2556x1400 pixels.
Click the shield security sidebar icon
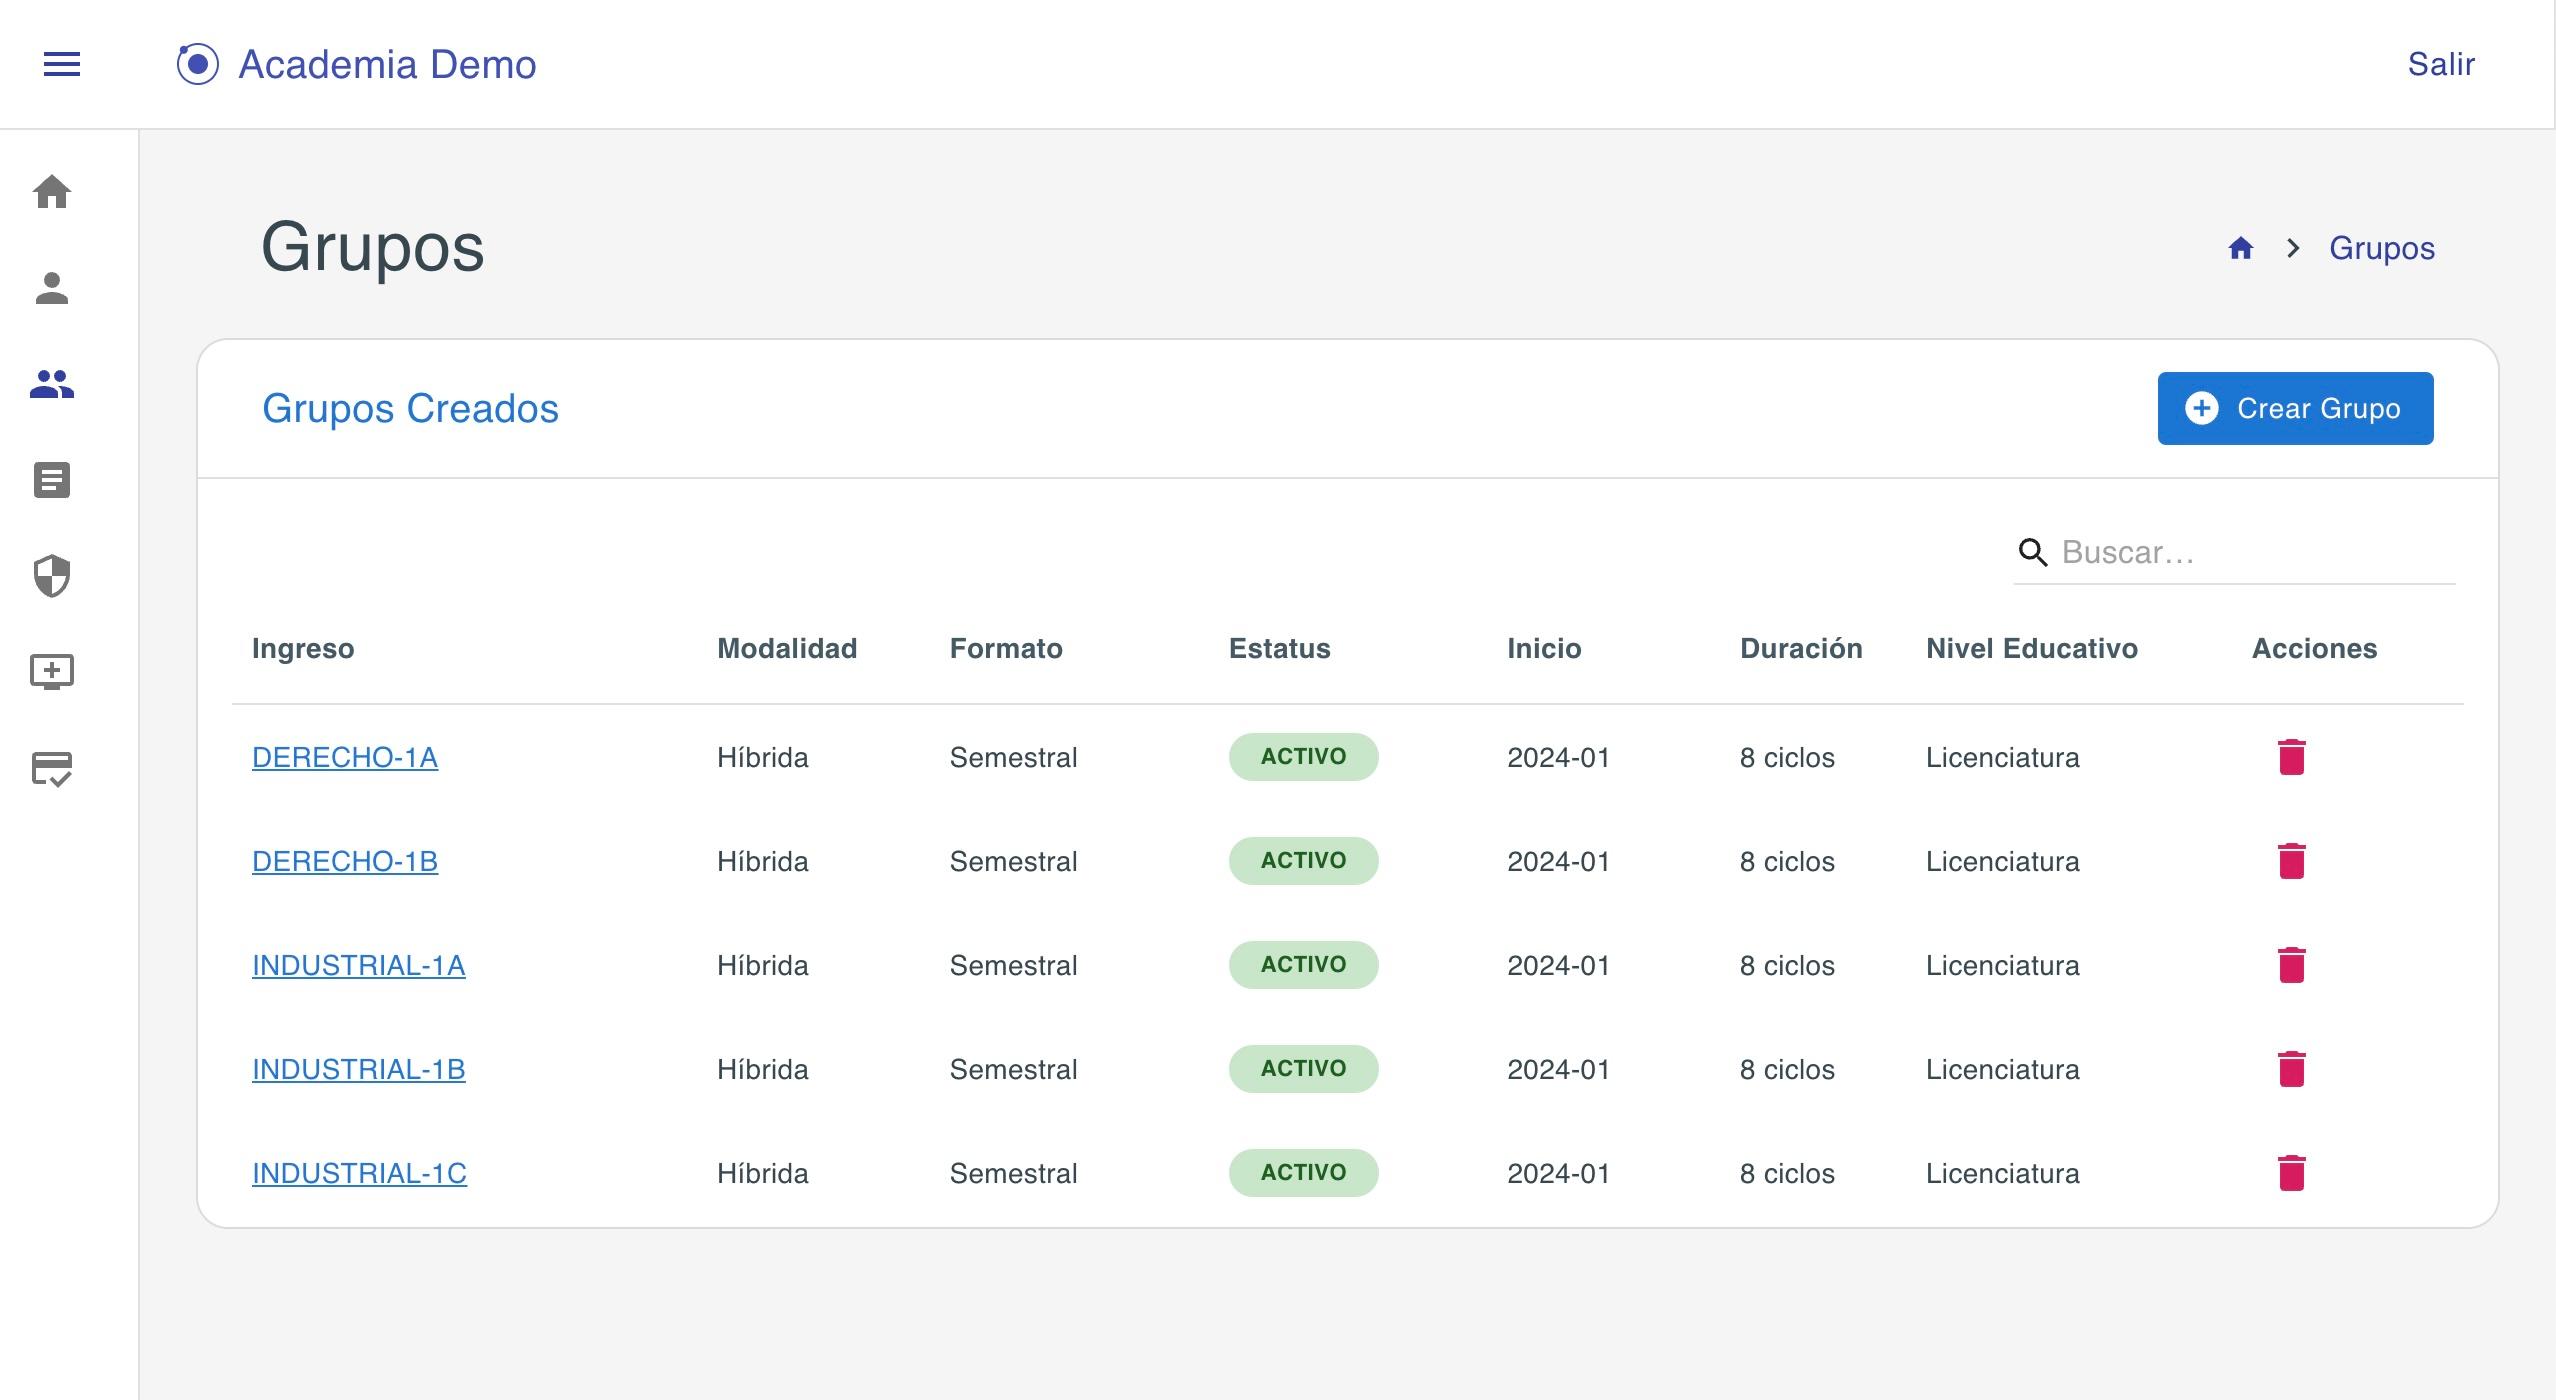coord(52,576)
